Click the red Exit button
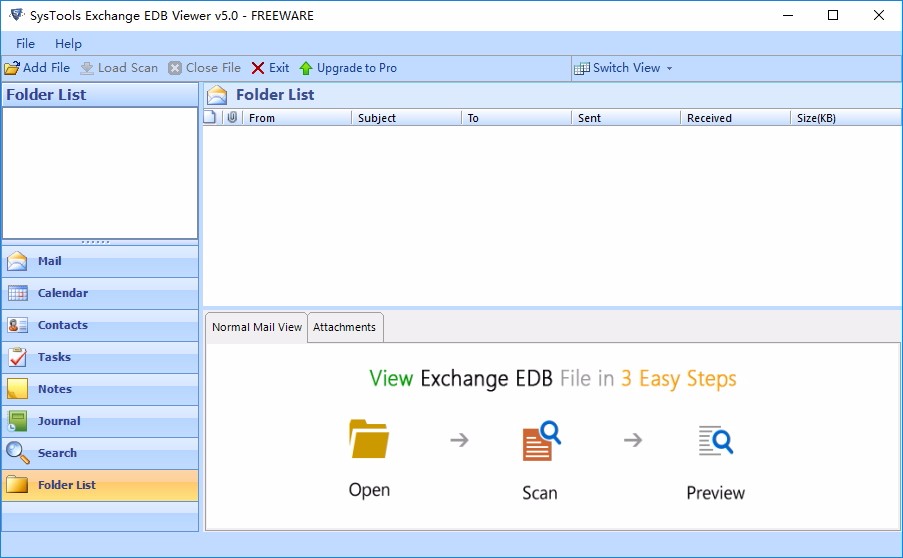The width and height of the screenshot is (903, 558). click(x=270, y=68)
